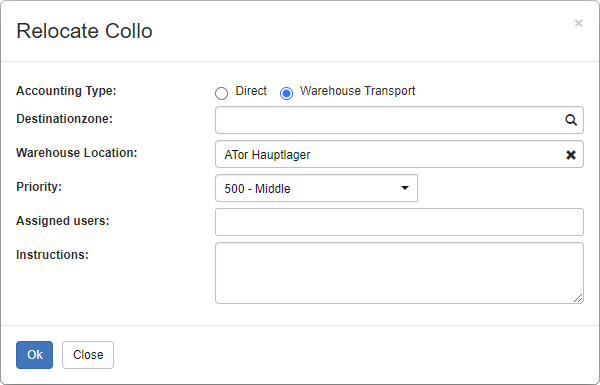This screenshot has height=385, width=600.
Task: Click the Accounting Type label
Action: coord(66,91)
